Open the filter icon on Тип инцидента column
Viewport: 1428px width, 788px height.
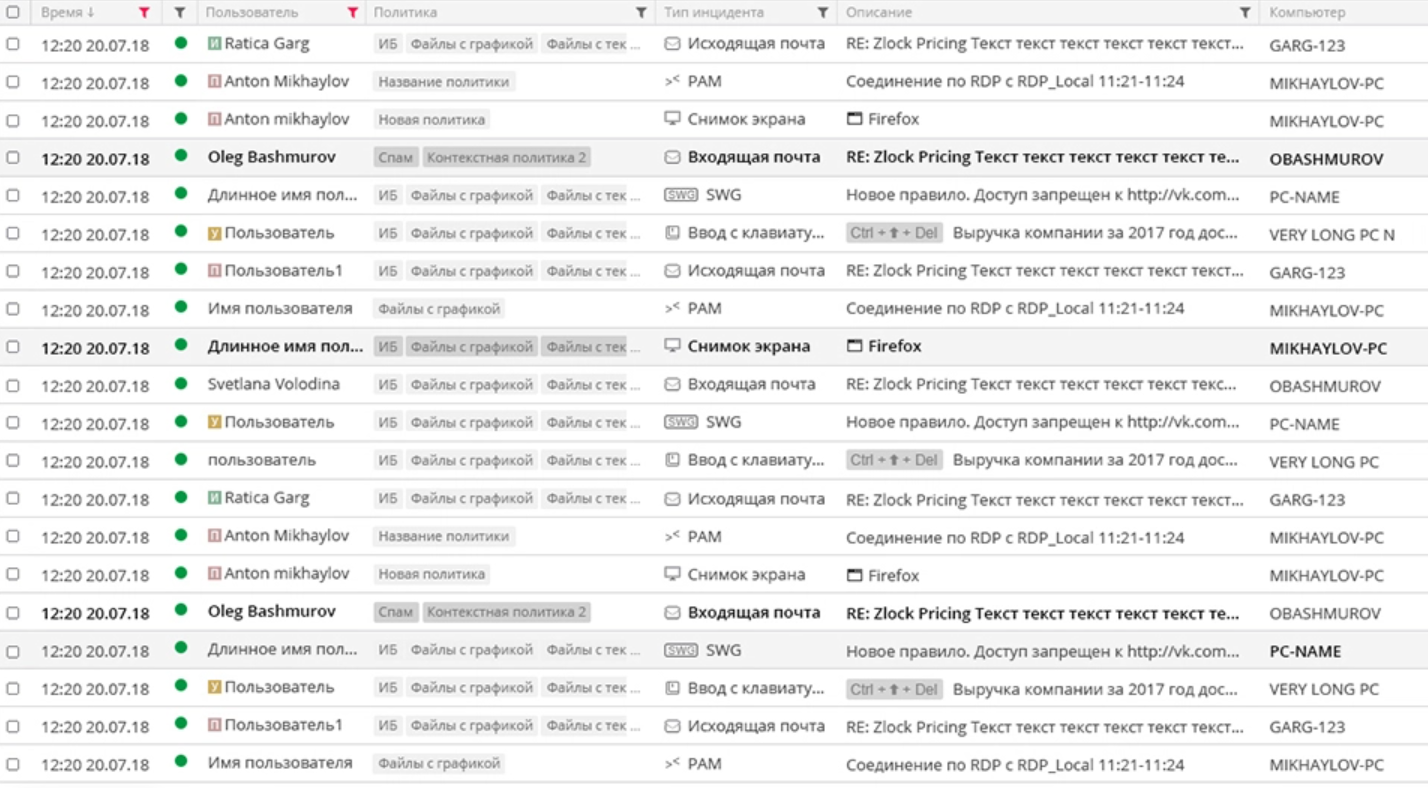click(822, 13)
